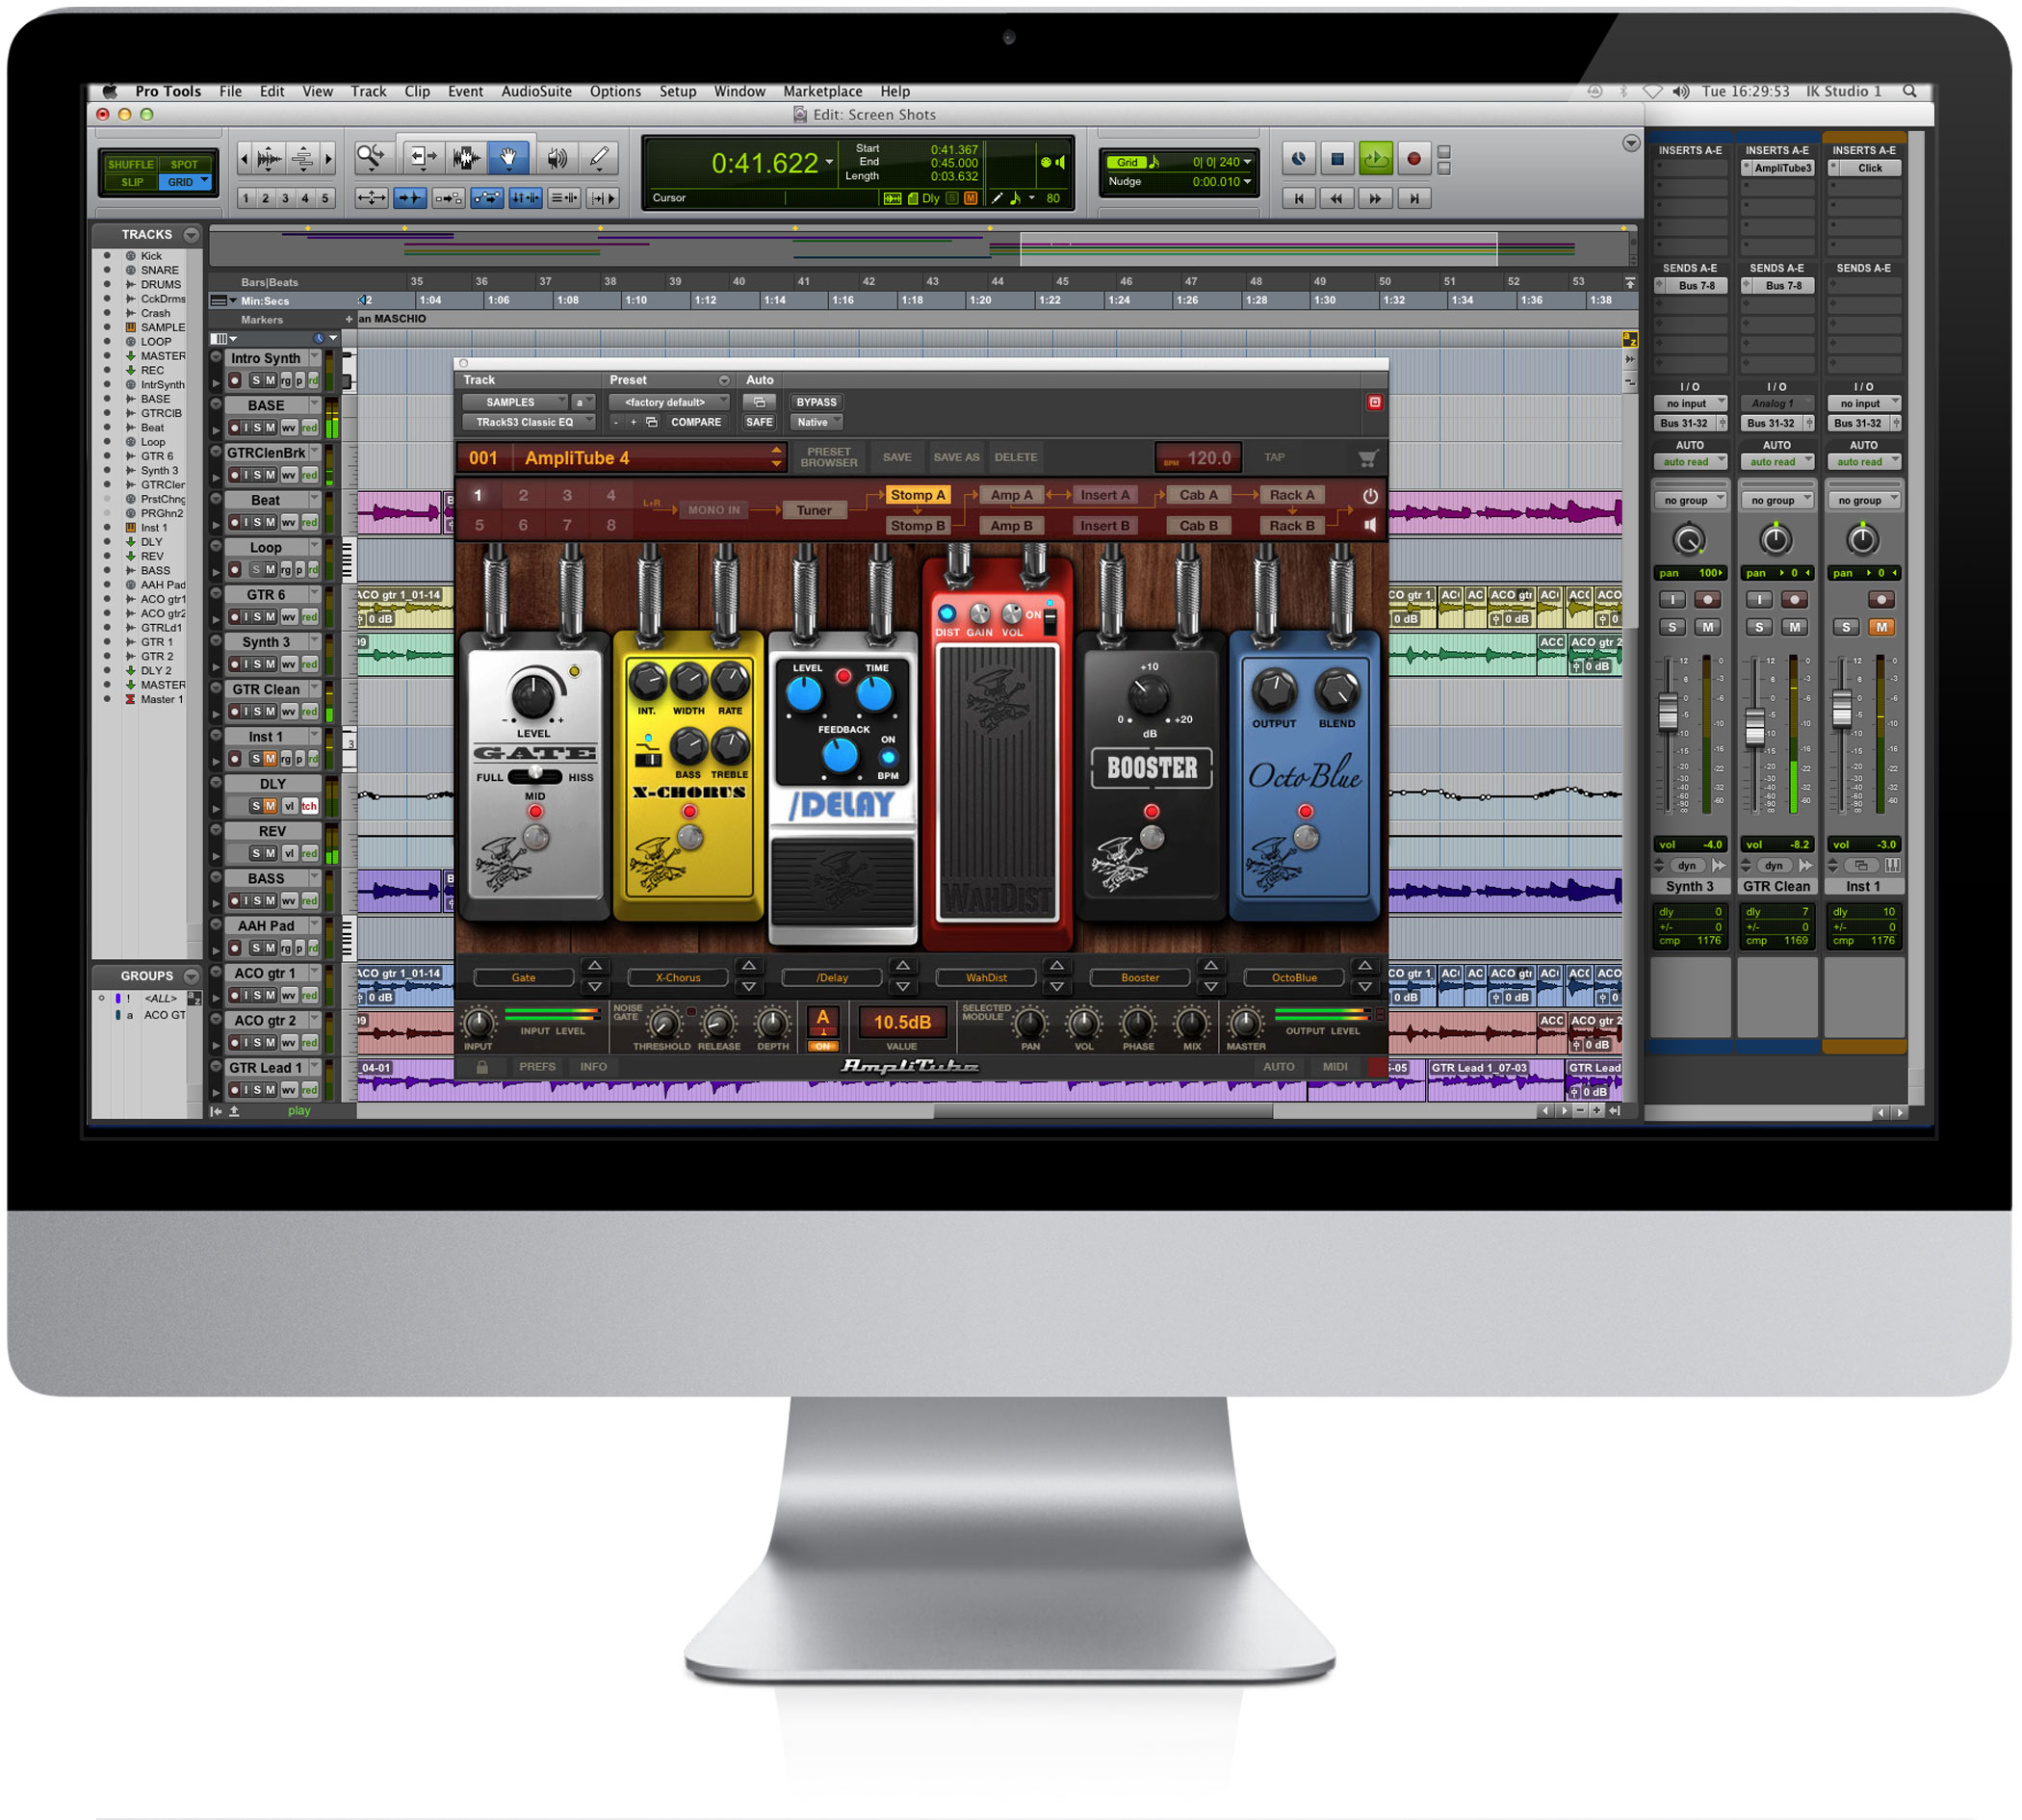Click the macOS volume icon
Viewport: 2022px width, 1820px height.
(1681, 91)
